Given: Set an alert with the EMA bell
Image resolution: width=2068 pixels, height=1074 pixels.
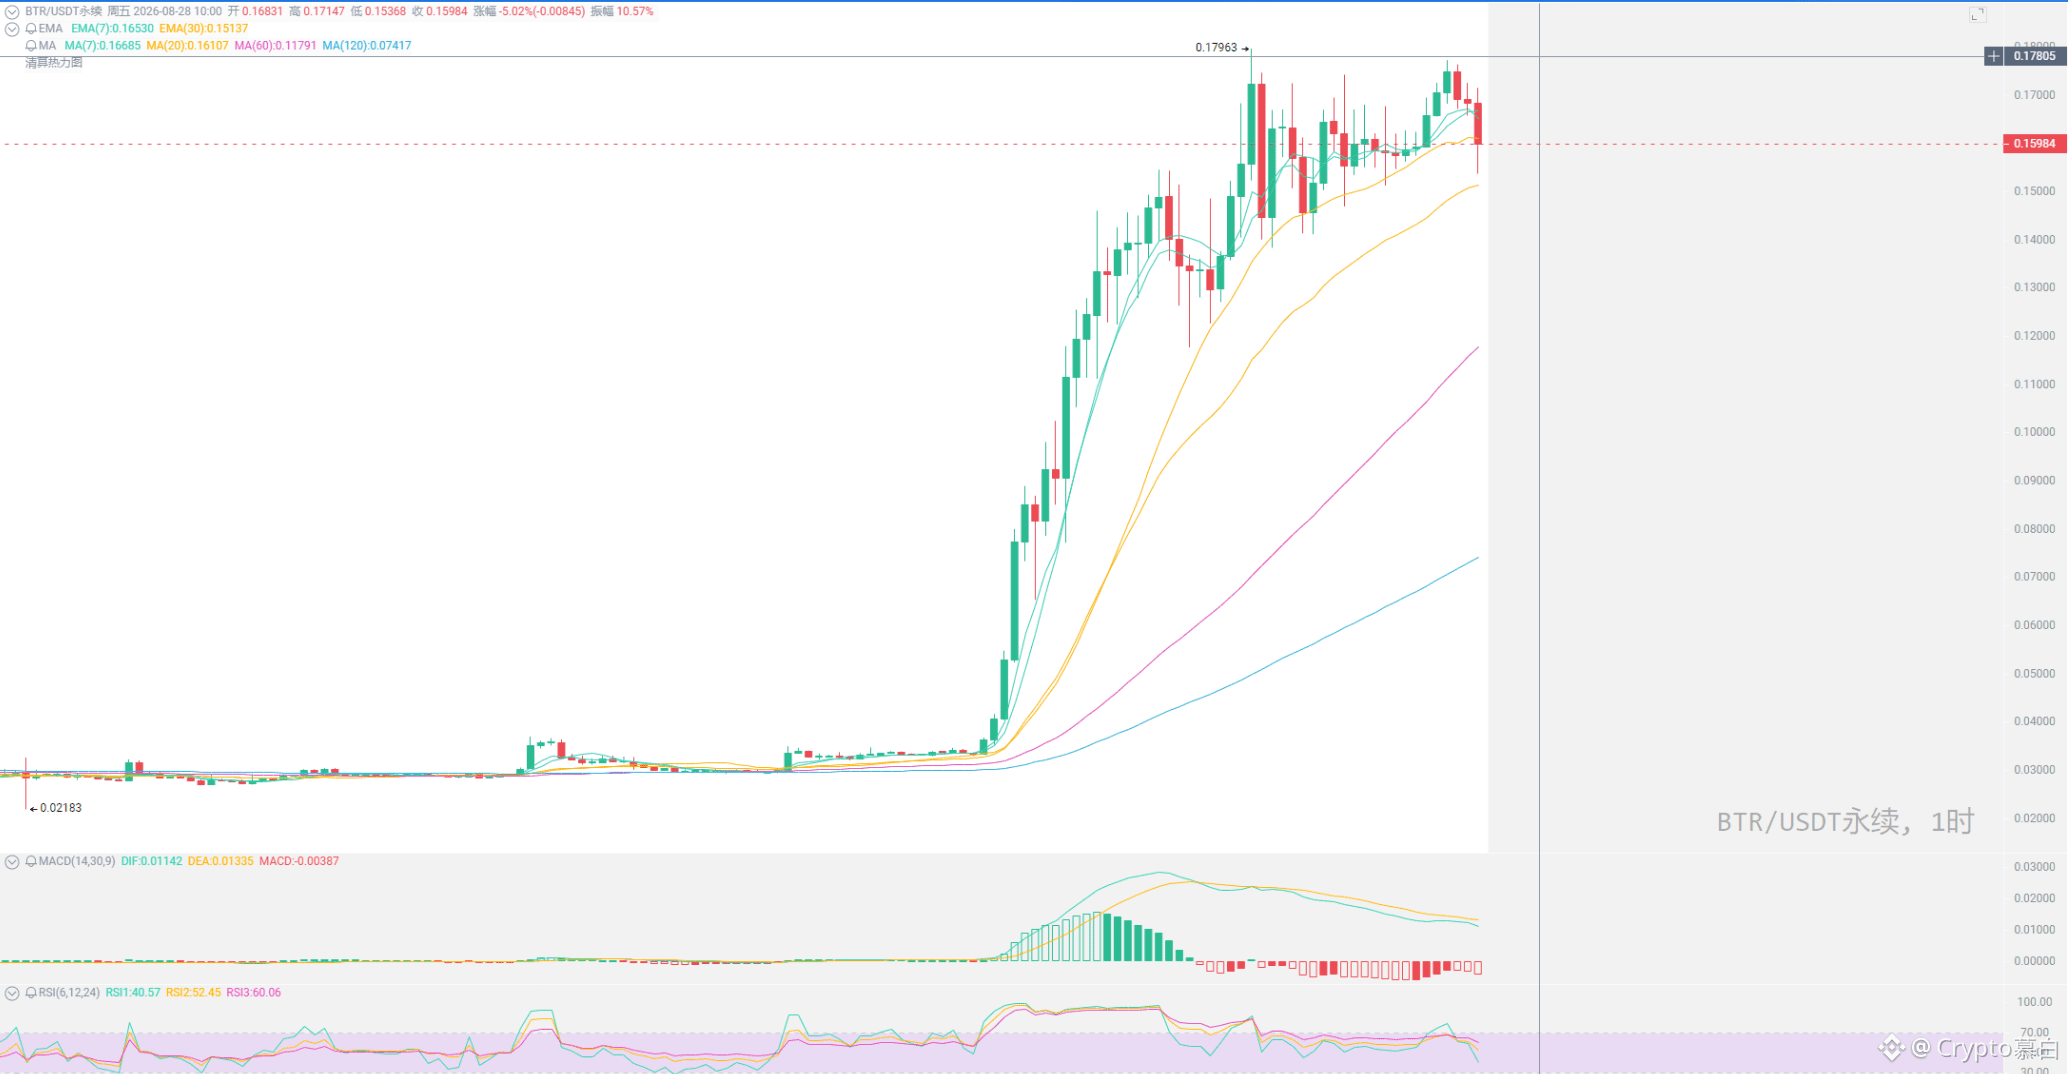Looking at the screenshot, I should pos(31,29).
